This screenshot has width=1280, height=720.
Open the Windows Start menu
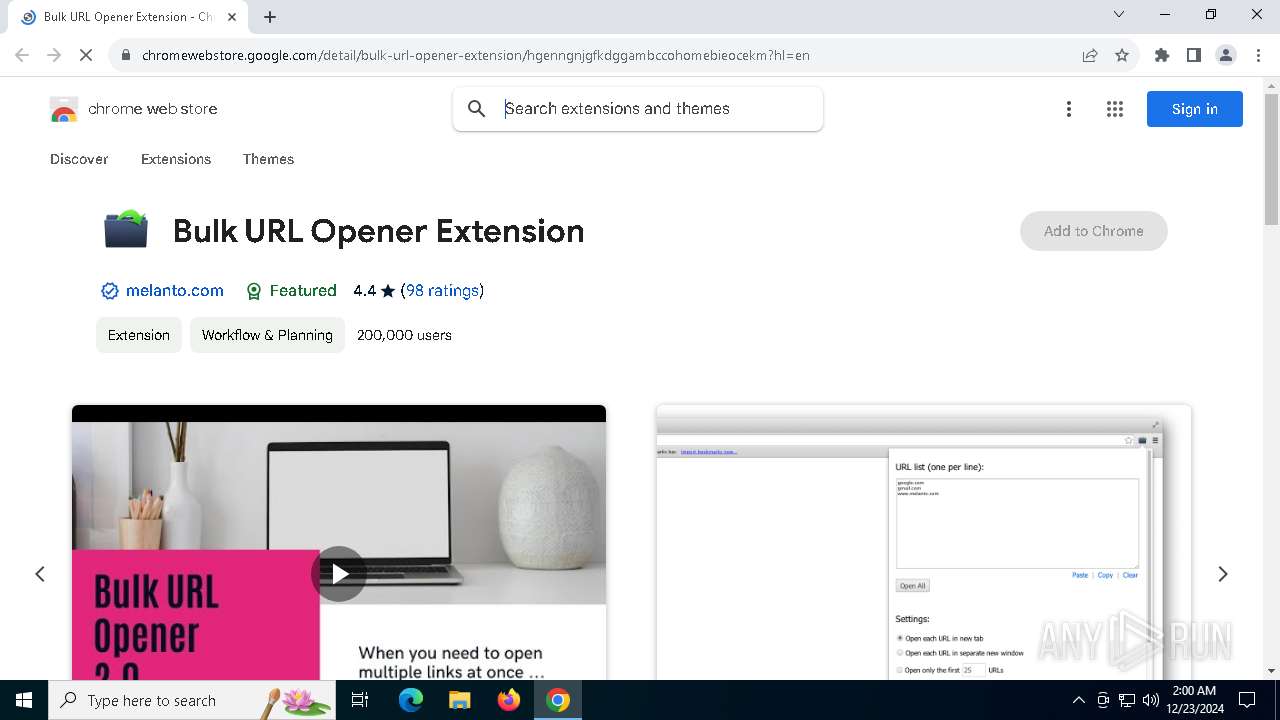[x=24, y=700]
